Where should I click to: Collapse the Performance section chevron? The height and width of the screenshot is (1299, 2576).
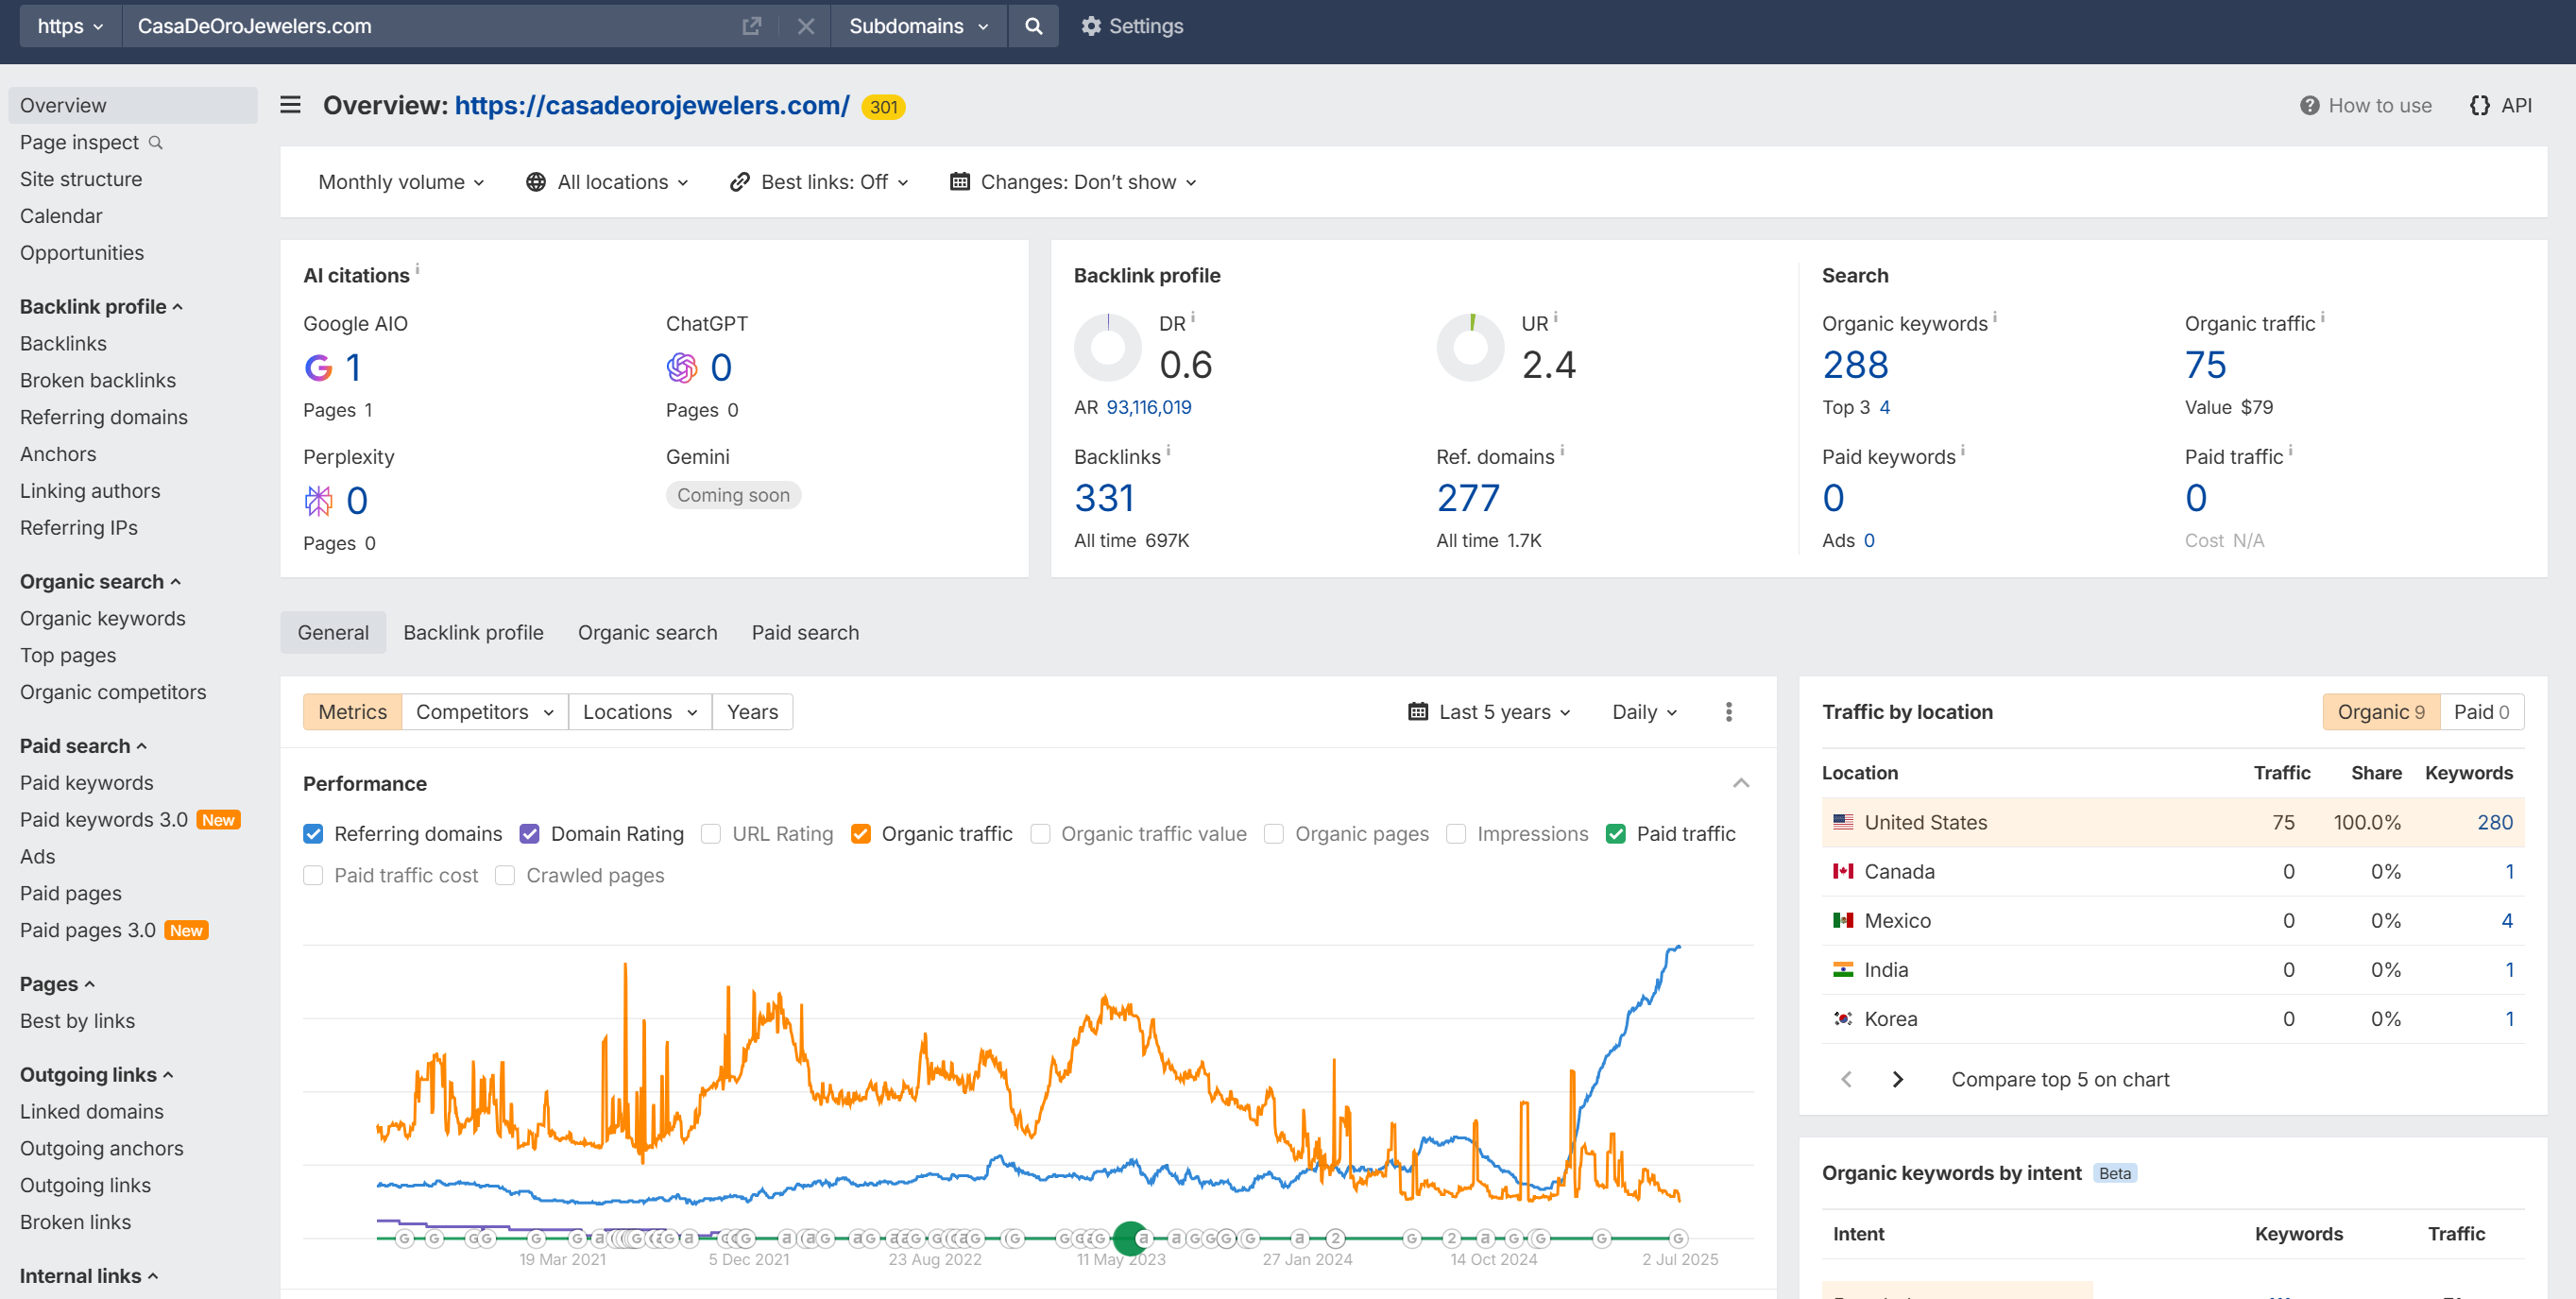1741,783
